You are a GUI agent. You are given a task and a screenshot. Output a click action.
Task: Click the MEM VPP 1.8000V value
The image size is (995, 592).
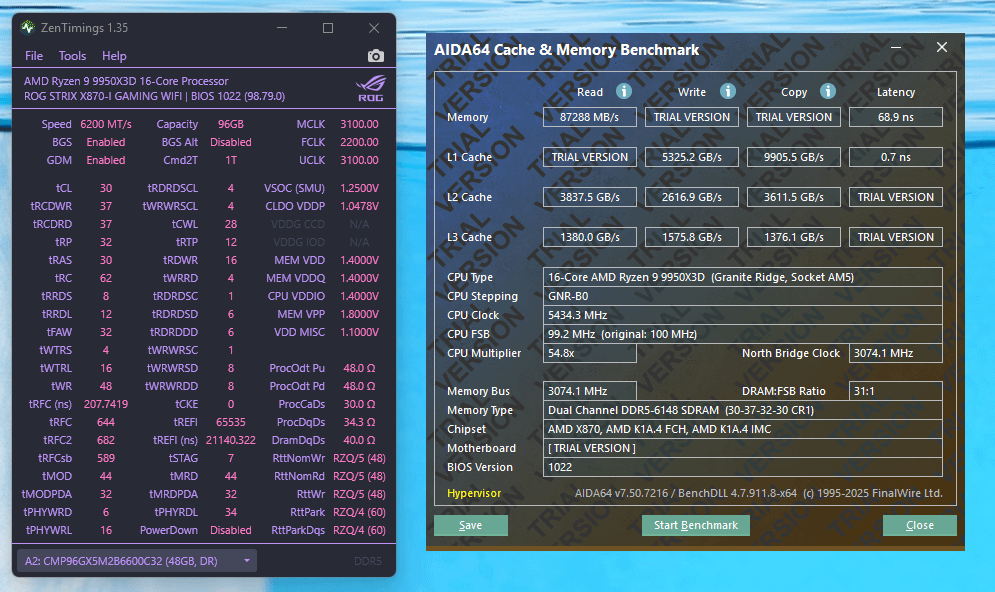coord(359,314)
